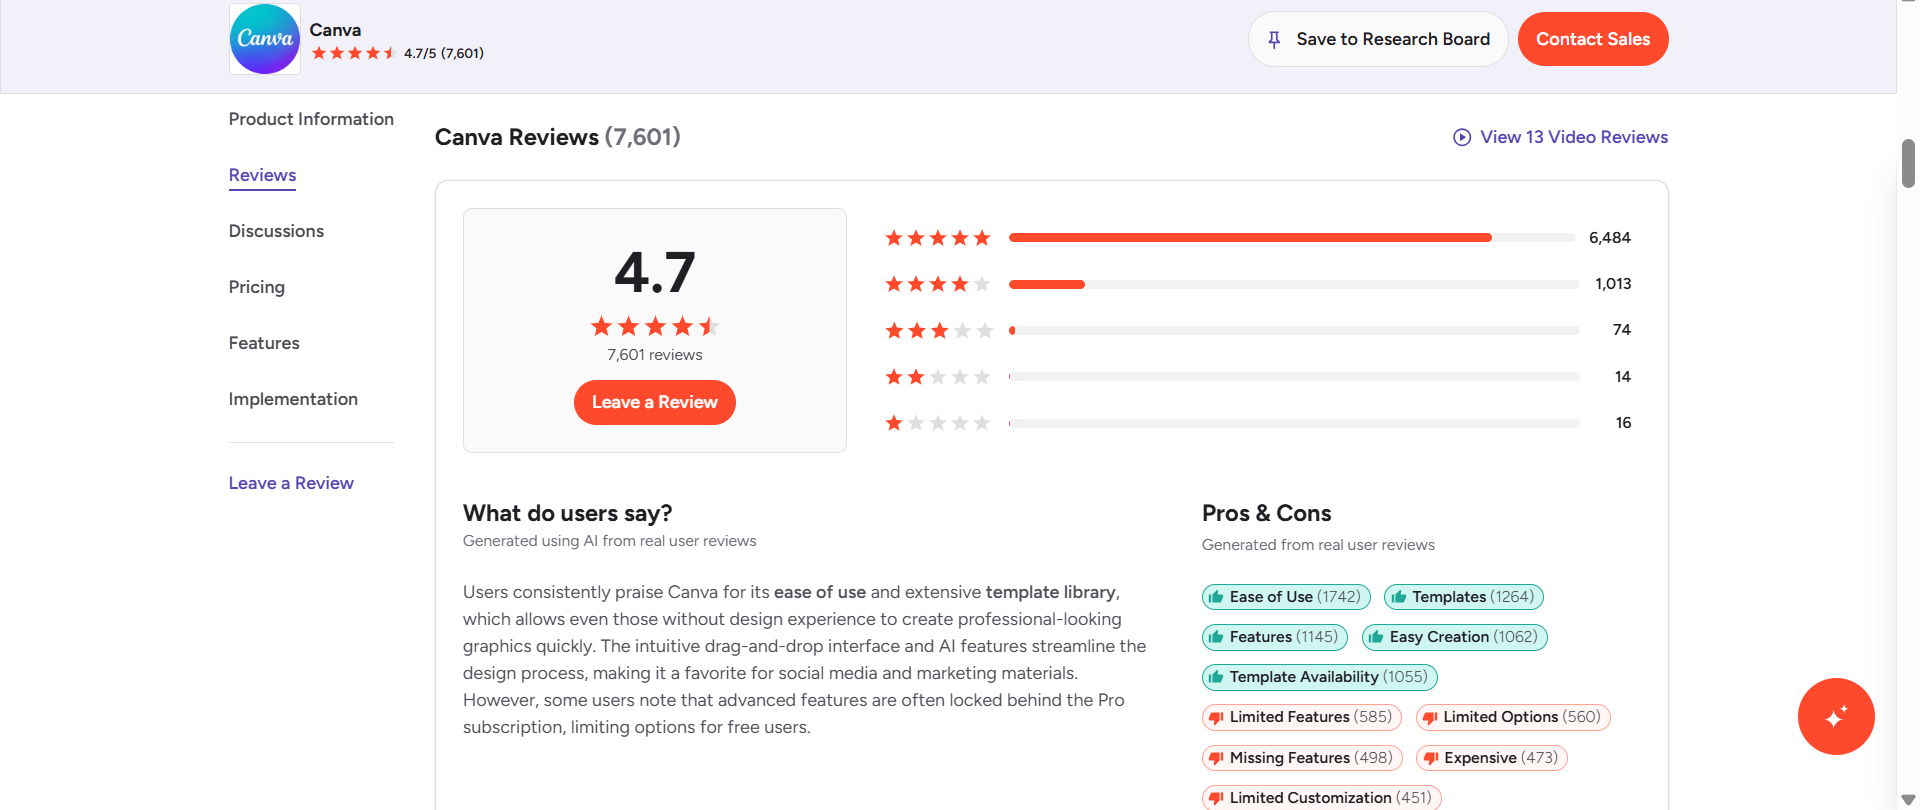Click thumbs-down icon on Limited Features tag
This screenshot has width=1920, height=810.
point(1216,718)
